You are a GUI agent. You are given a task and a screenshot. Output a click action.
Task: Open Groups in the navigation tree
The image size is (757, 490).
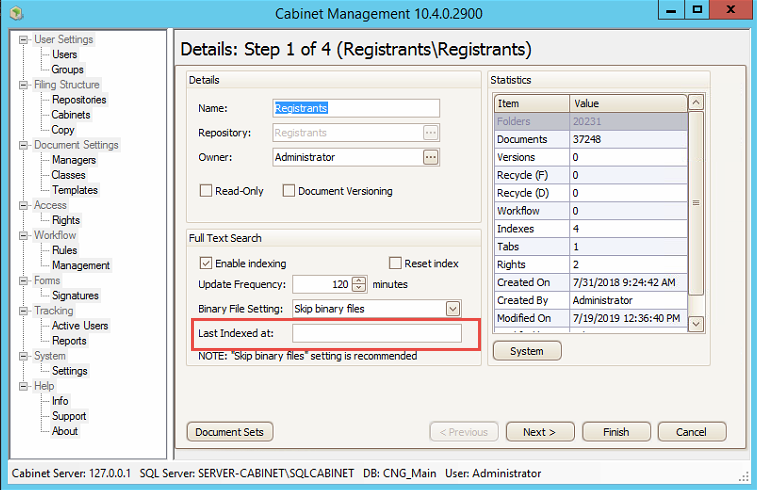click(68, 70)
